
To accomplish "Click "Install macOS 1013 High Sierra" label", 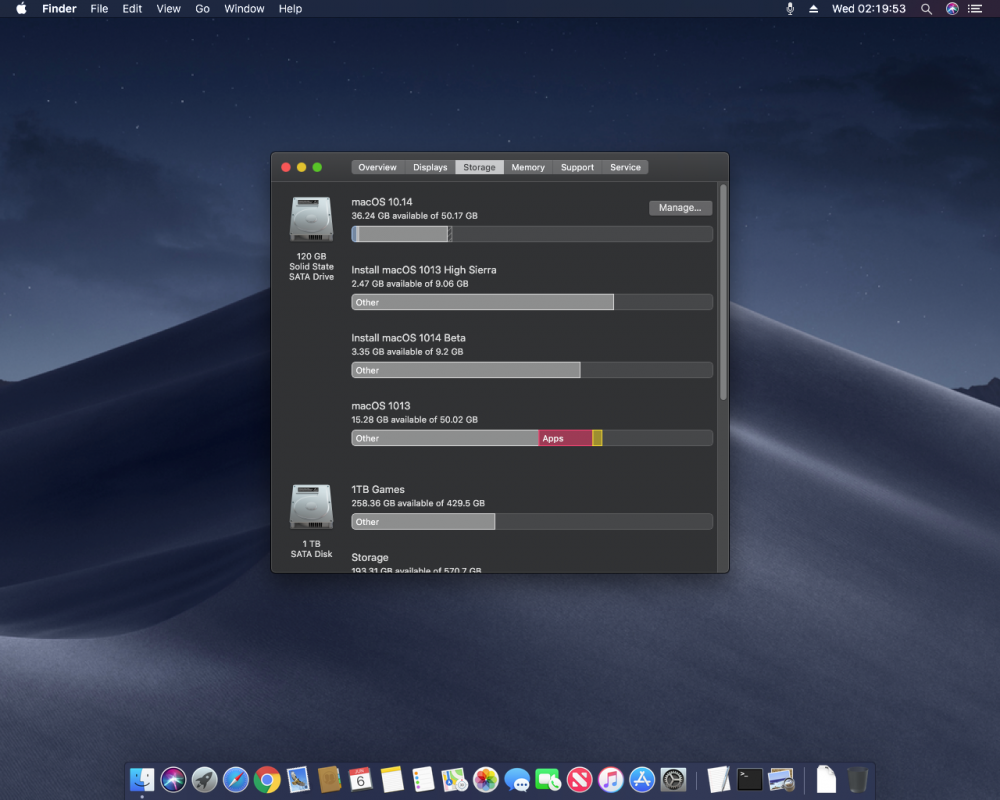I will pyautogui.click(x=423, y=270).
